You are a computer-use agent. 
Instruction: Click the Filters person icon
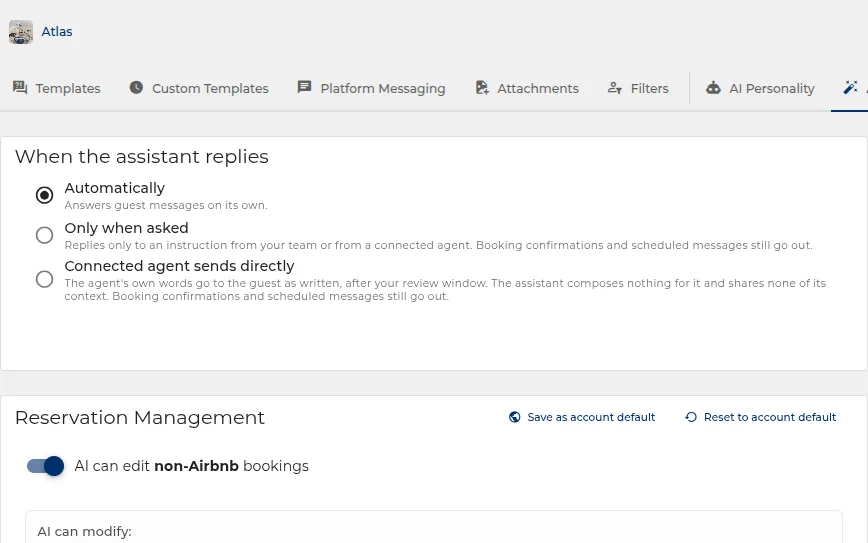614,87
